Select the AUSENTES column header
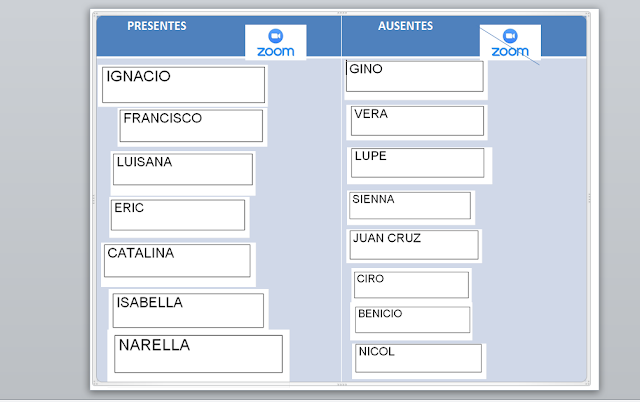 pyautogui.click(x=405, y=26)
